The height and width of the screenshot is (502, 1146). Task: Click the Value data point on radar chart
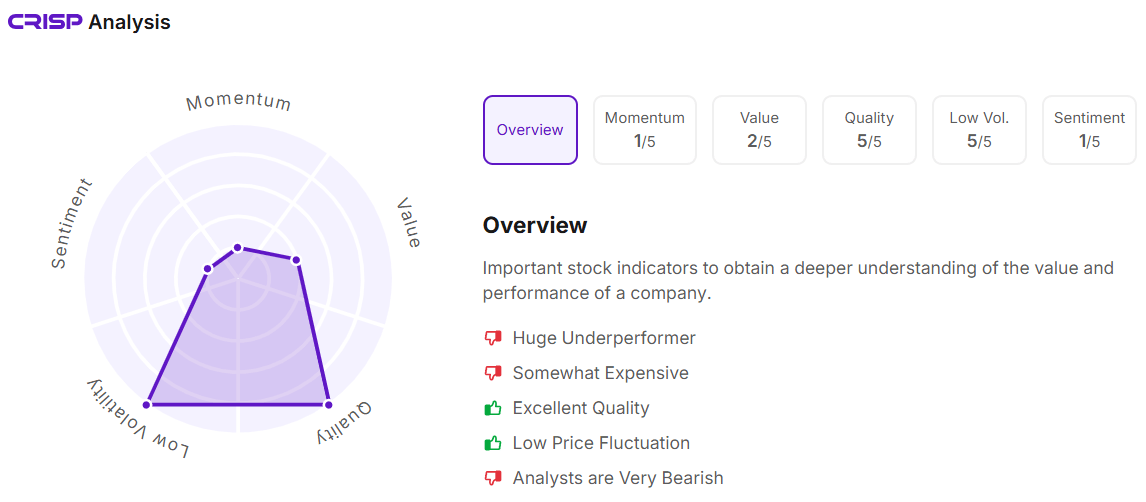[296, 260]
